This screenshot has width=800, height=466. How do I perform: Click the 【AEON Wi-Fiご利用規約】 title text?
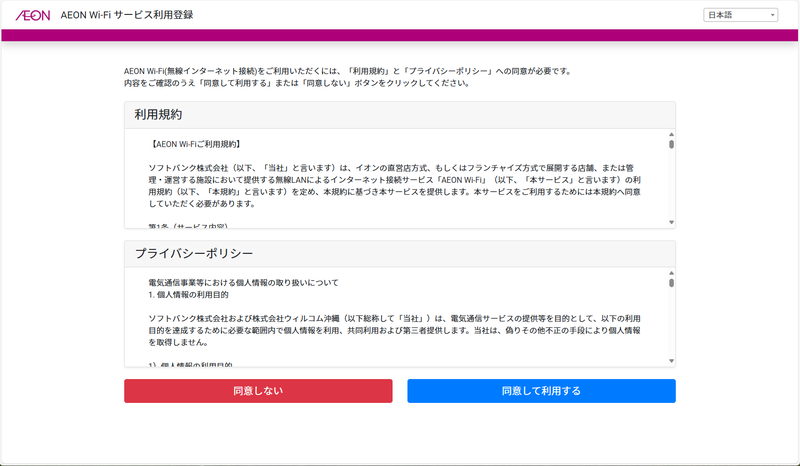click(195, 144)
